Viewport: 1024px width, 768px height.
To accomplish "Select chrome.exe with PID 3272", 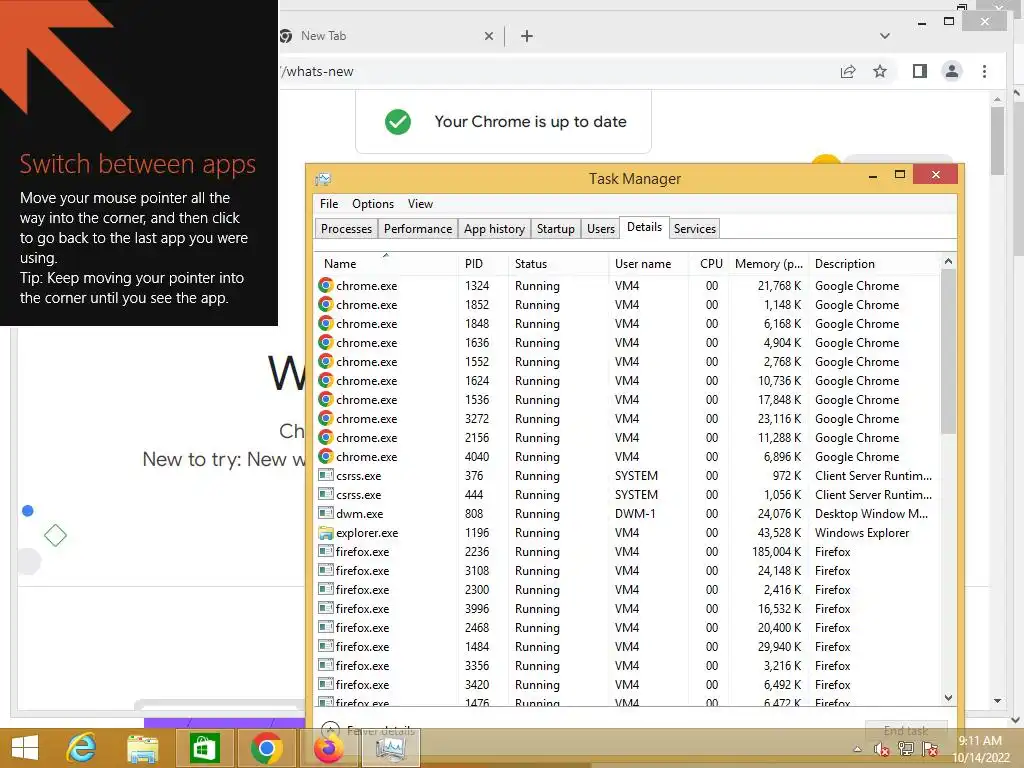I will pyautogui.click(x=628, y=419).
